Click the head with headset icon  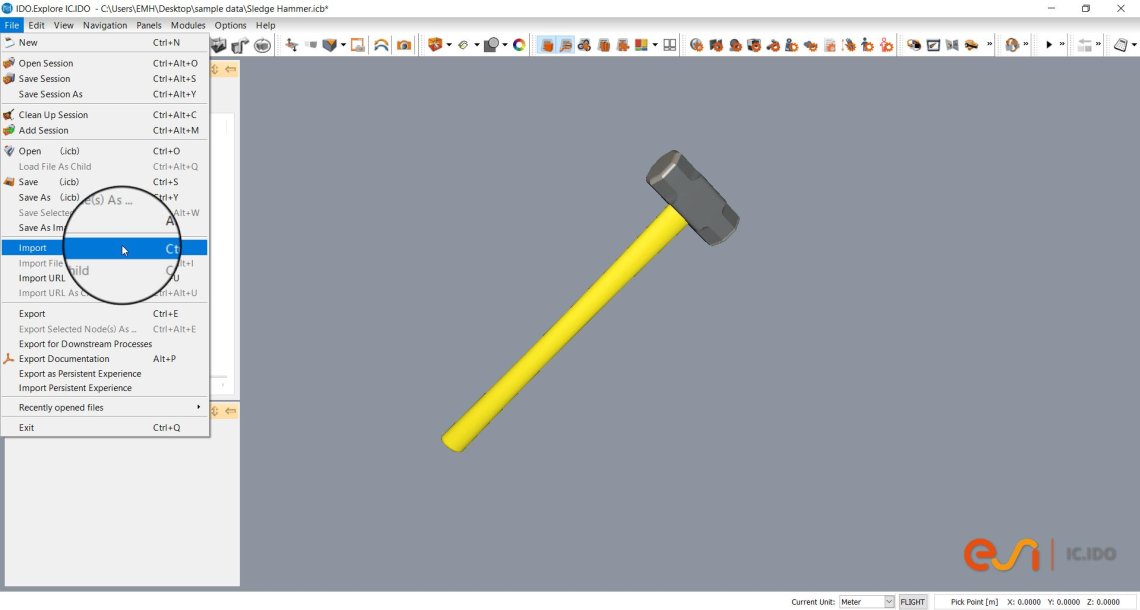coord(1012,45)
